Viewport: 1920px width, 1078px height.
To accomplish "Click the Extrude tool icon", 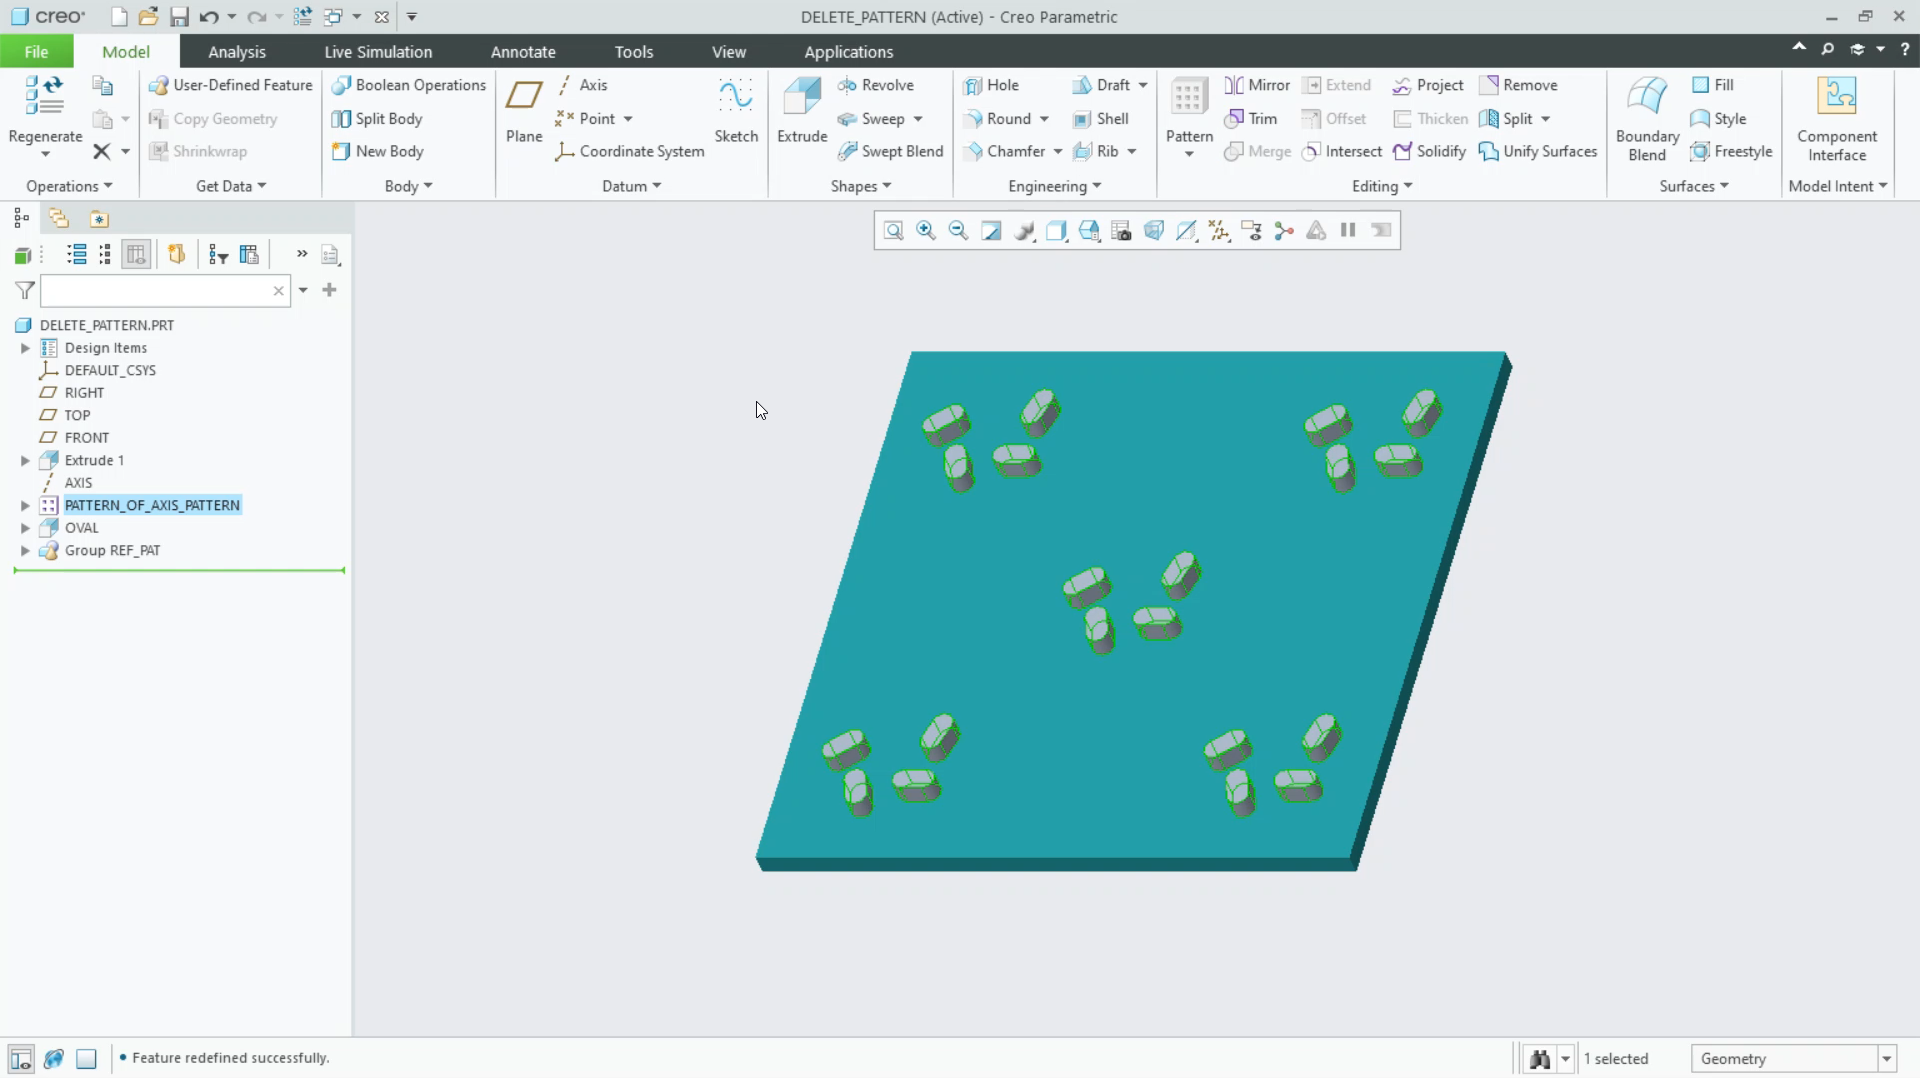I will tap(802, 97).
